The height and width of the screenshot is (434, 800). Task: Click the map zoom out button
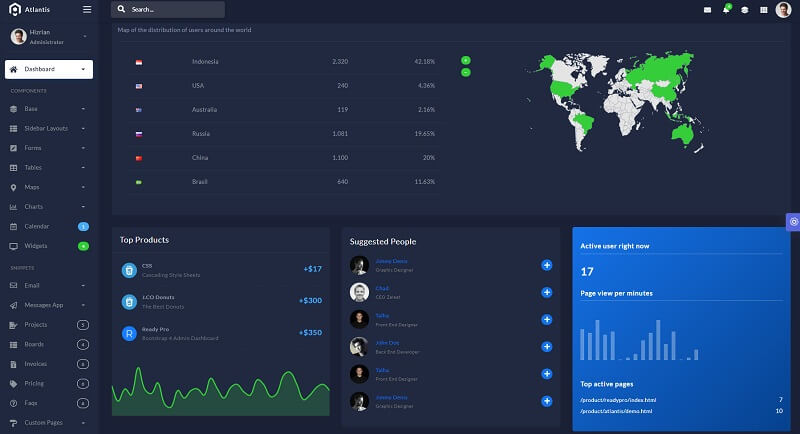pyautogui.click(x=466, y=72)
